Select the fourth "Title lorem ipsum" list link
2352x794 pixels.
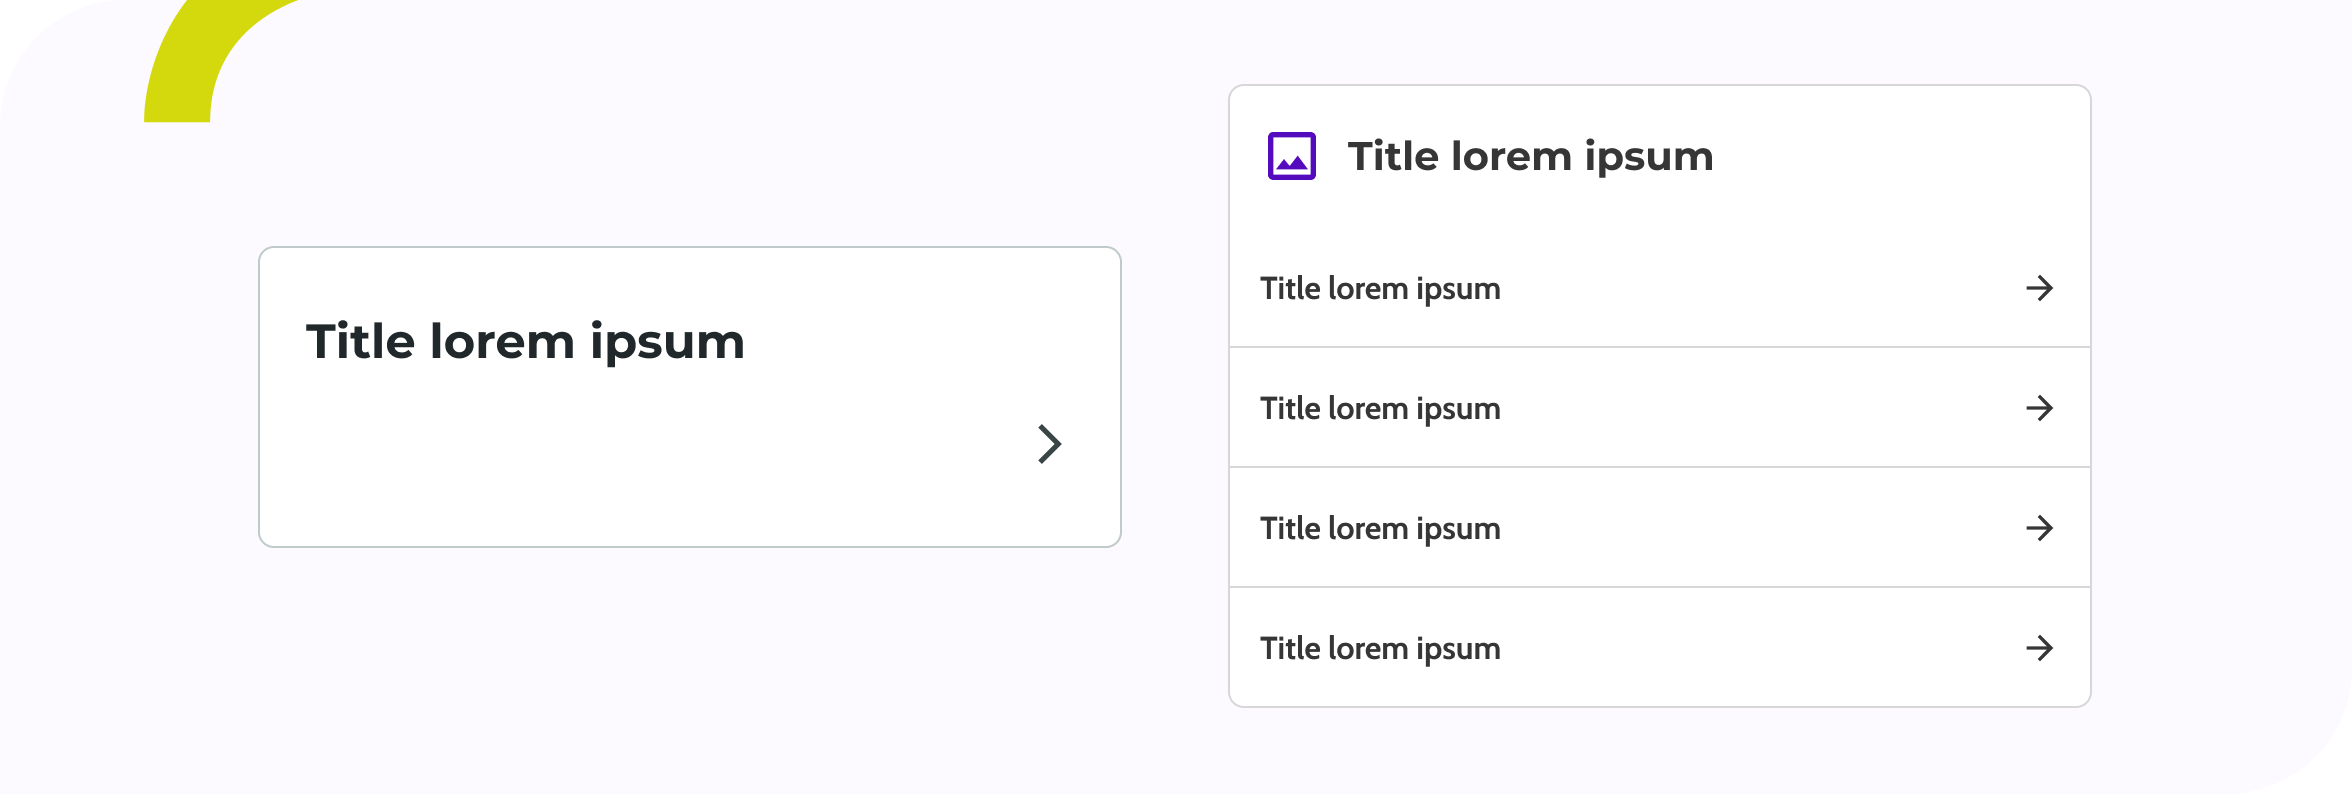(1380, 649)
